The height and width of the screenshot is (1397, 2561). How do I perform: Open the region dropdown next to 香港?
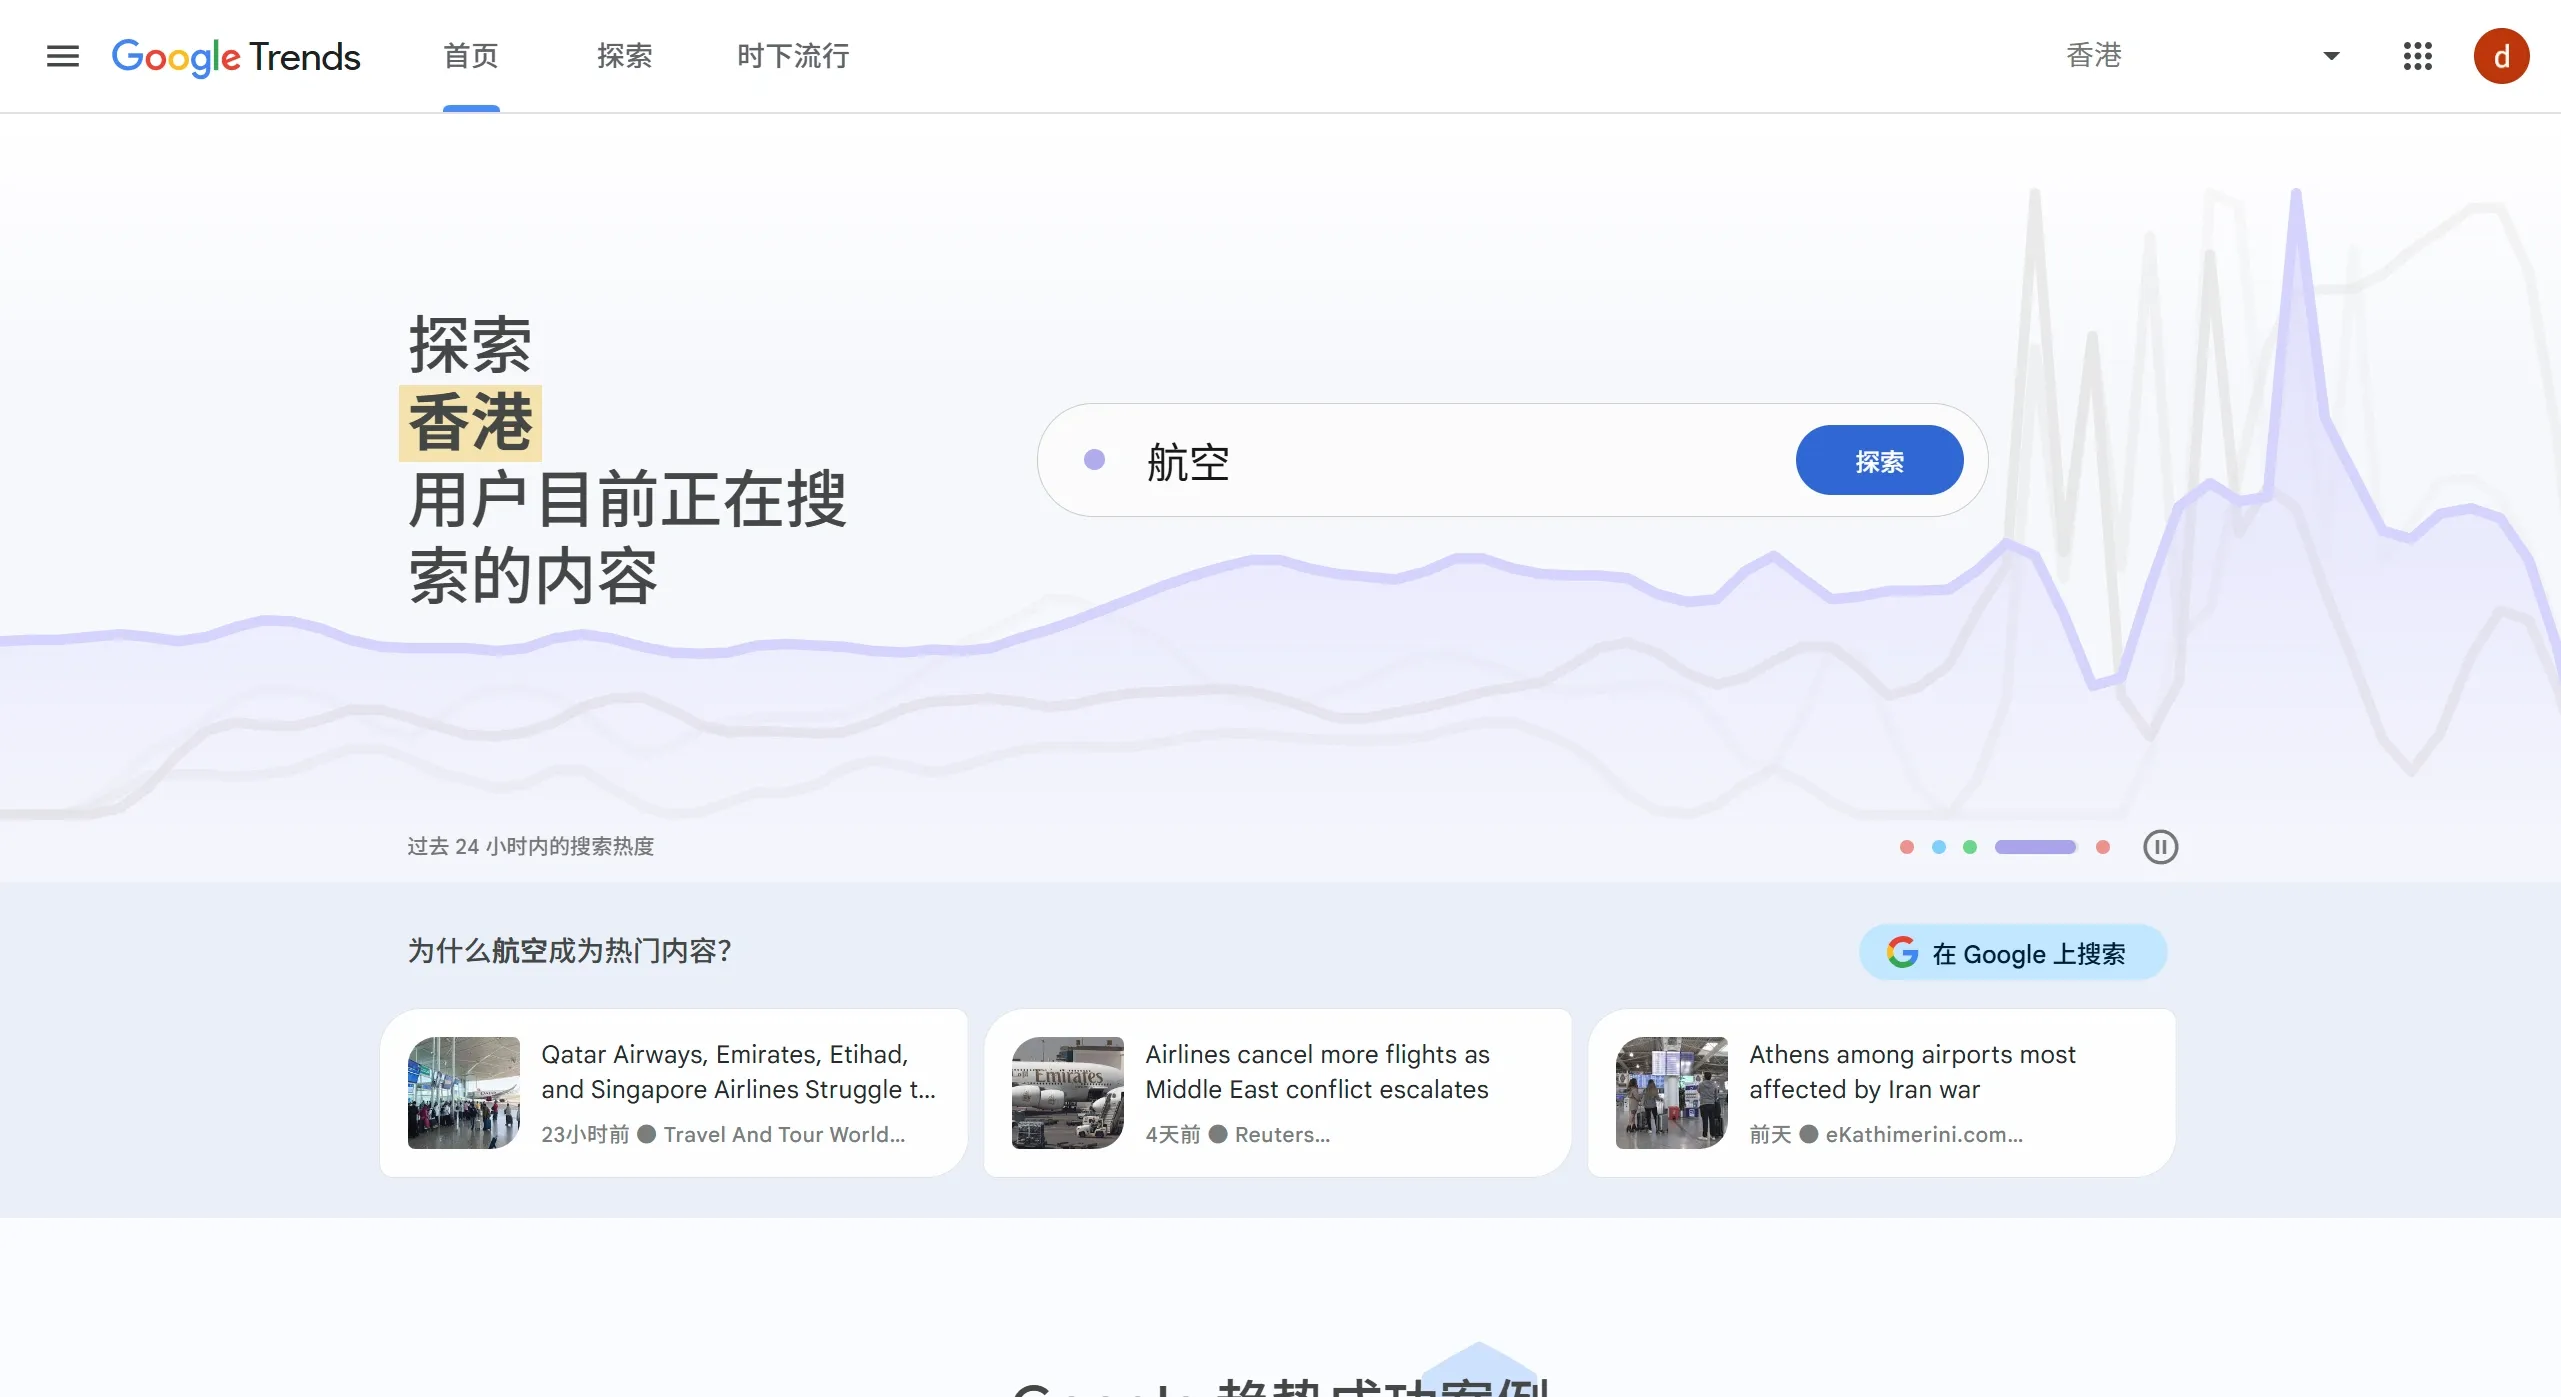[x=2329, y=56]
